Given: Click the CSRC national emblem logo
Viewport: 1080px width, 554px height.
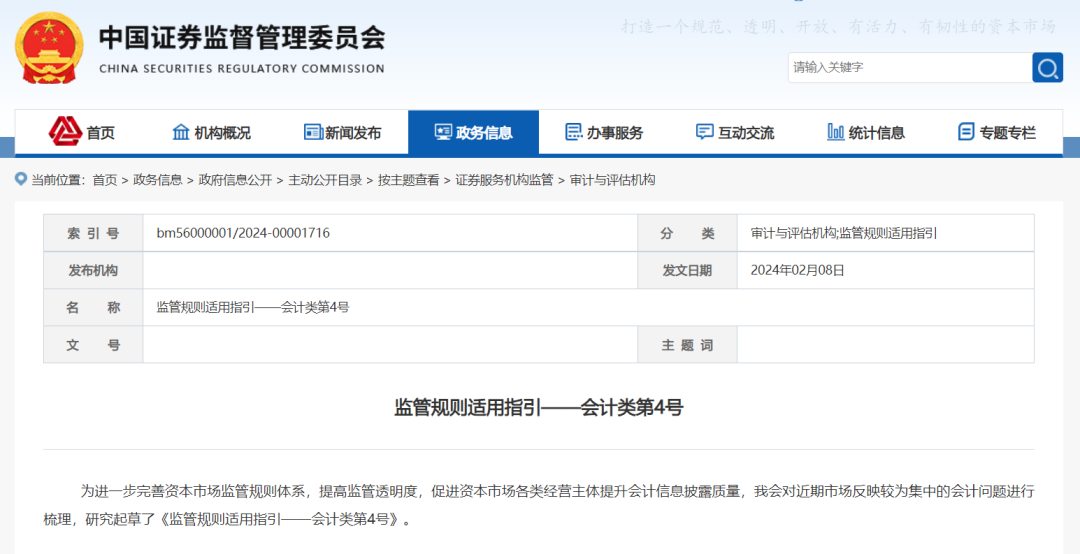Looking at the screenshot, I should point(50,48).
